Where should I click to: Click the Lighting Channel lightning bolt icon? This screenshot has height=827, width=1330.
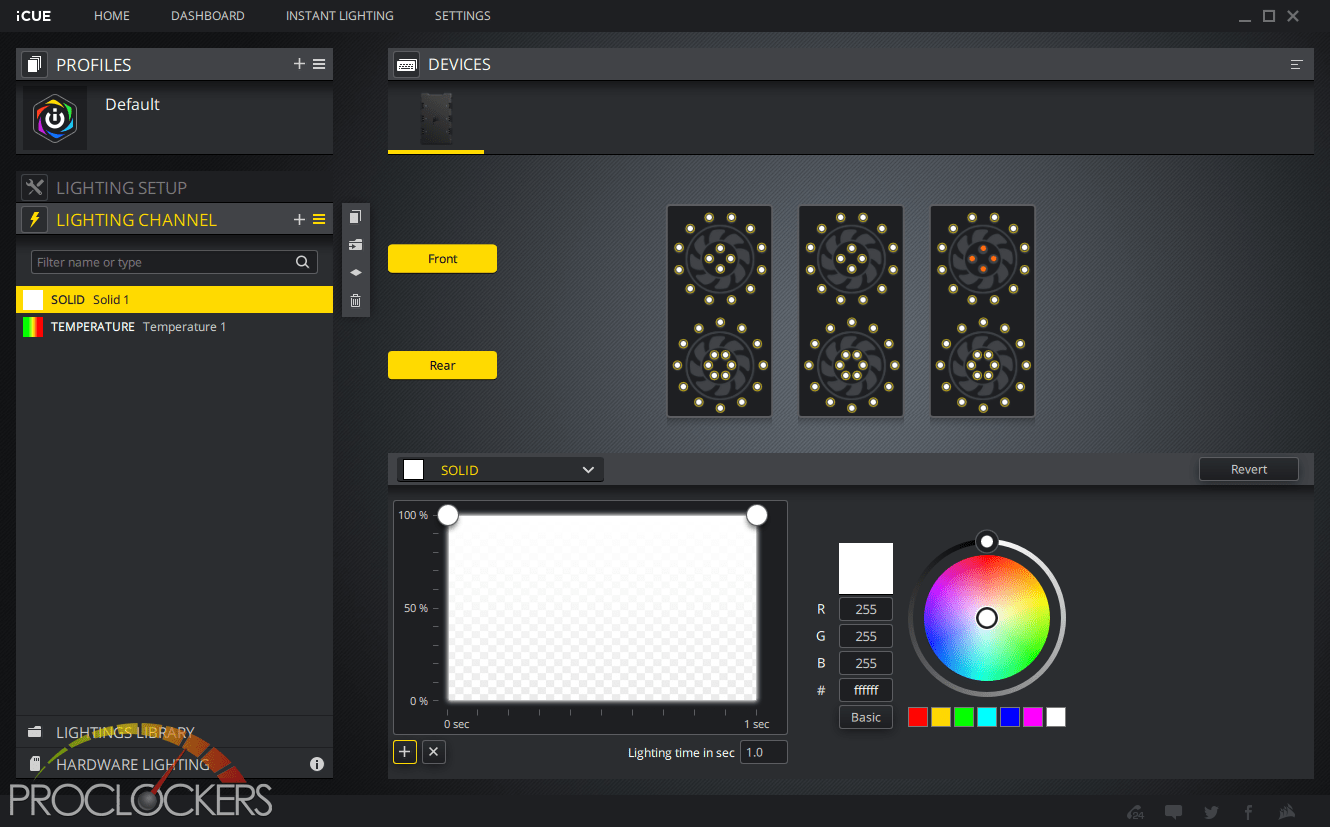pos(35,219)
